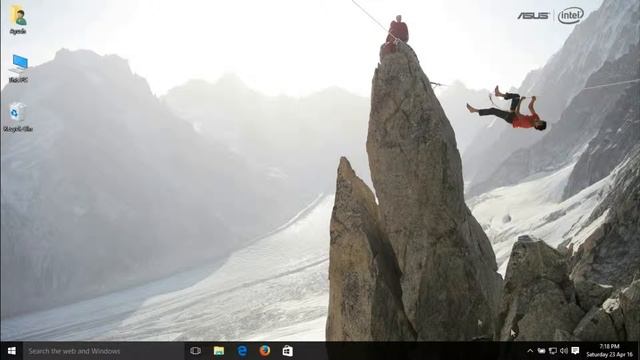Open the Windows Store from the taskbar

[288, 351]
